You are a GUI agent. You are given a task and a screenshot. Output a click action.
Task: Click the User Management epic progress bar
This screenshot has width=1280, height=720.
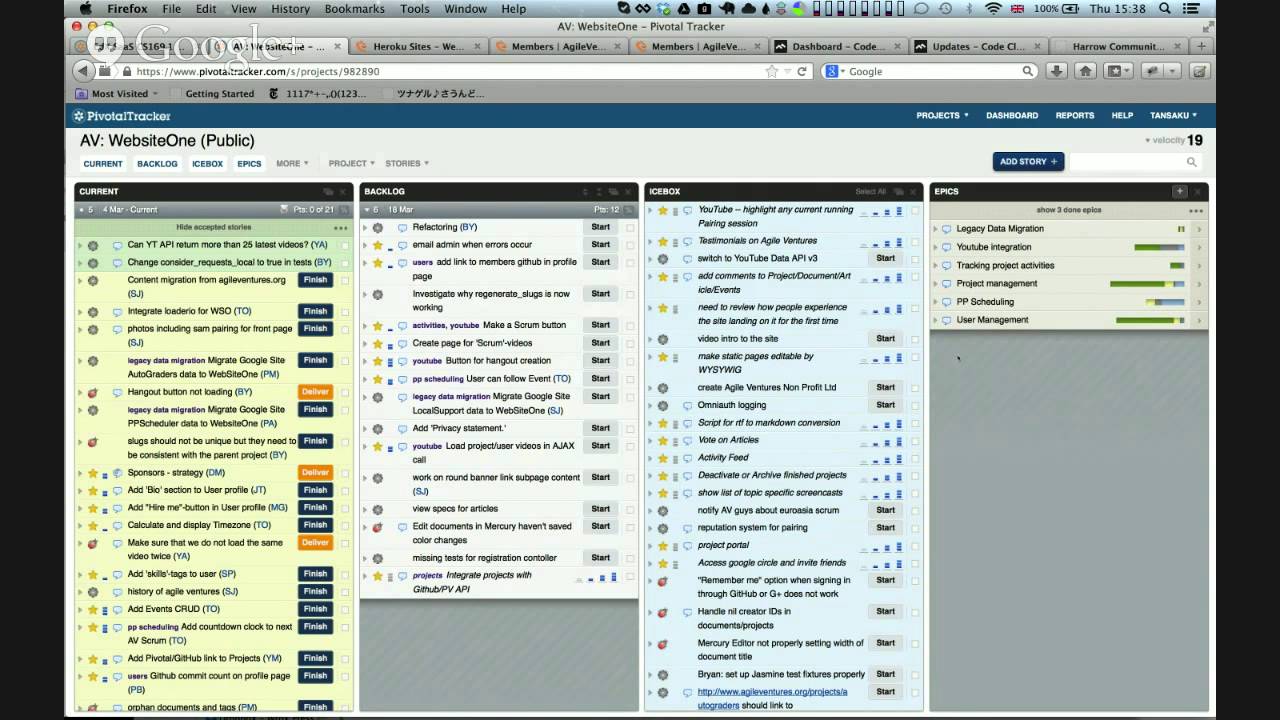1150,320
